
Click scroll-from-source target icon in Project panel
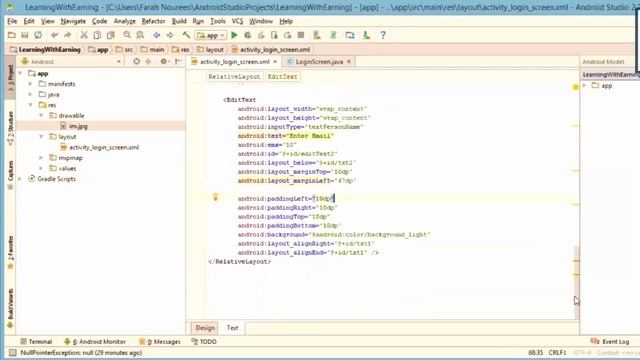(136, 62)
